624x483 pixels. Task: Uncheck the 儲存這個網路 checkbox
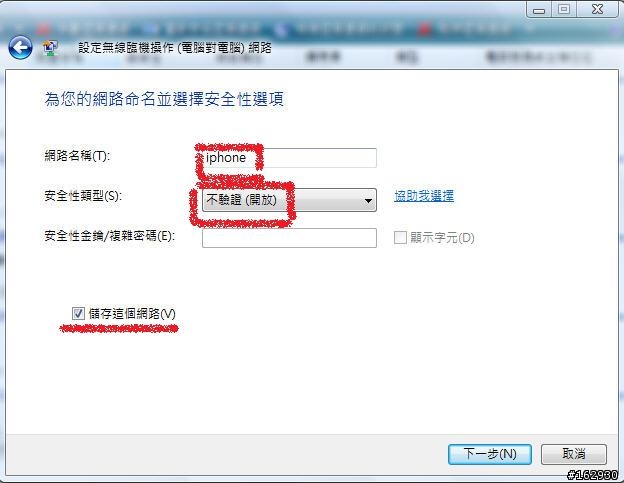(78, 314)
